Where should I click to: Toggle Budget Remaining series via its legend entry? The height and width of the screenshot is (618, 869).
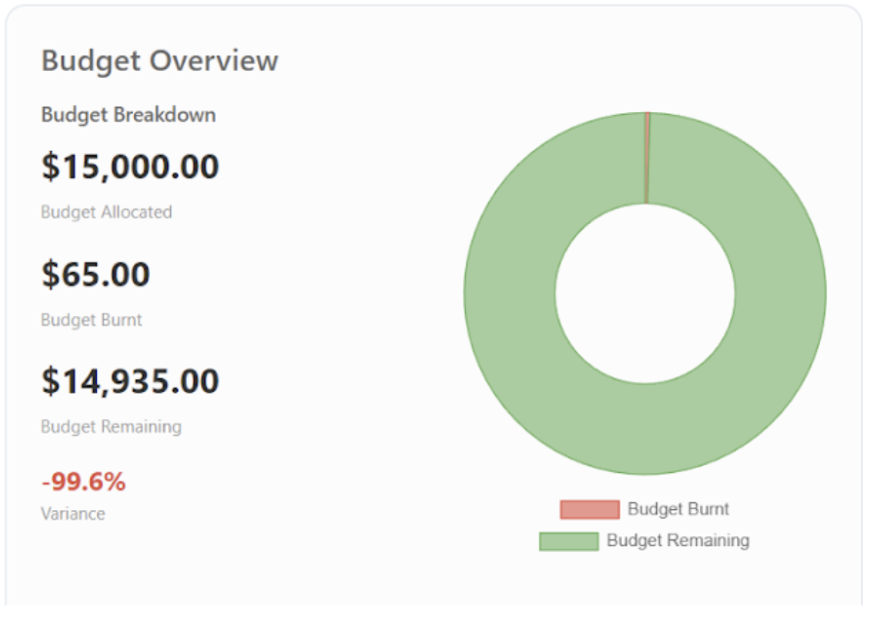pos(640,541)
